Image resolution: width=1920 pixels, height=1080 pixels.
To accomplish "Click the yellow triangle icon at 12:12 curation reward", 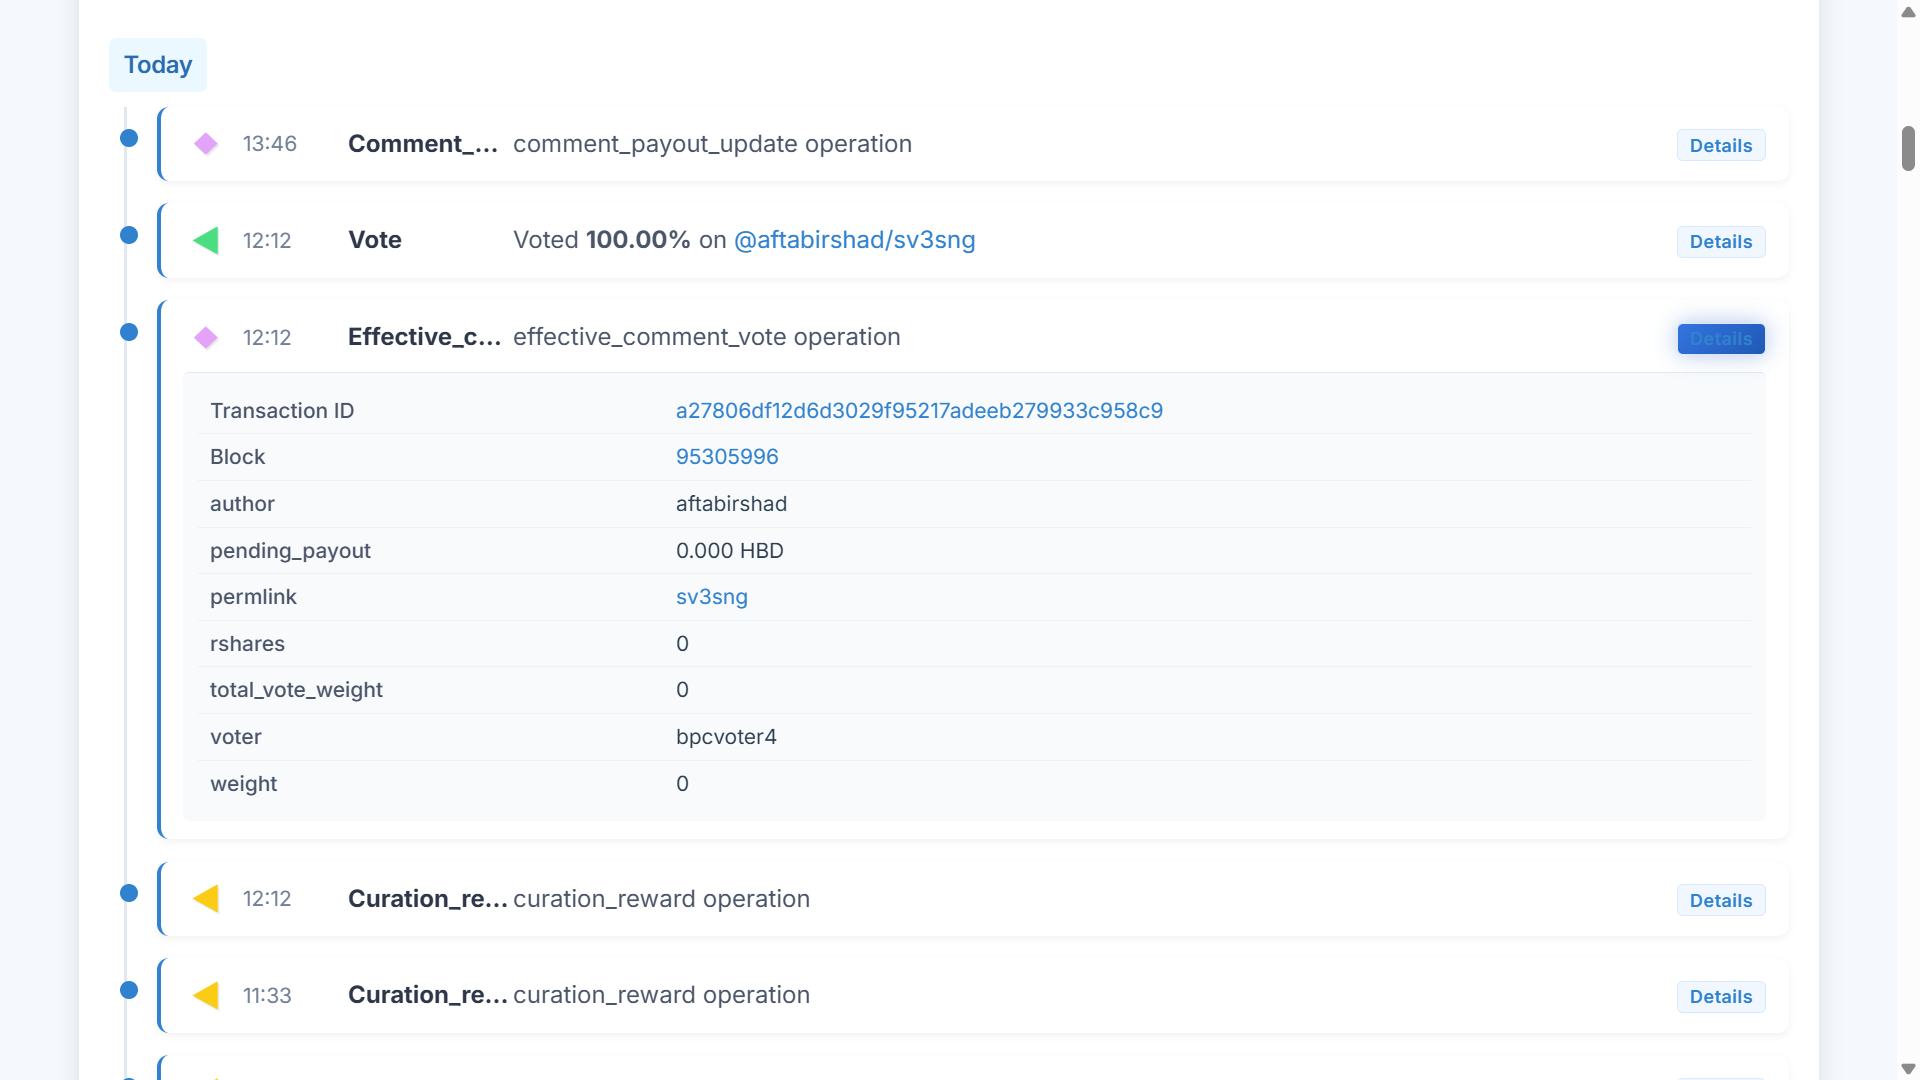I will [x=206, y=899].
